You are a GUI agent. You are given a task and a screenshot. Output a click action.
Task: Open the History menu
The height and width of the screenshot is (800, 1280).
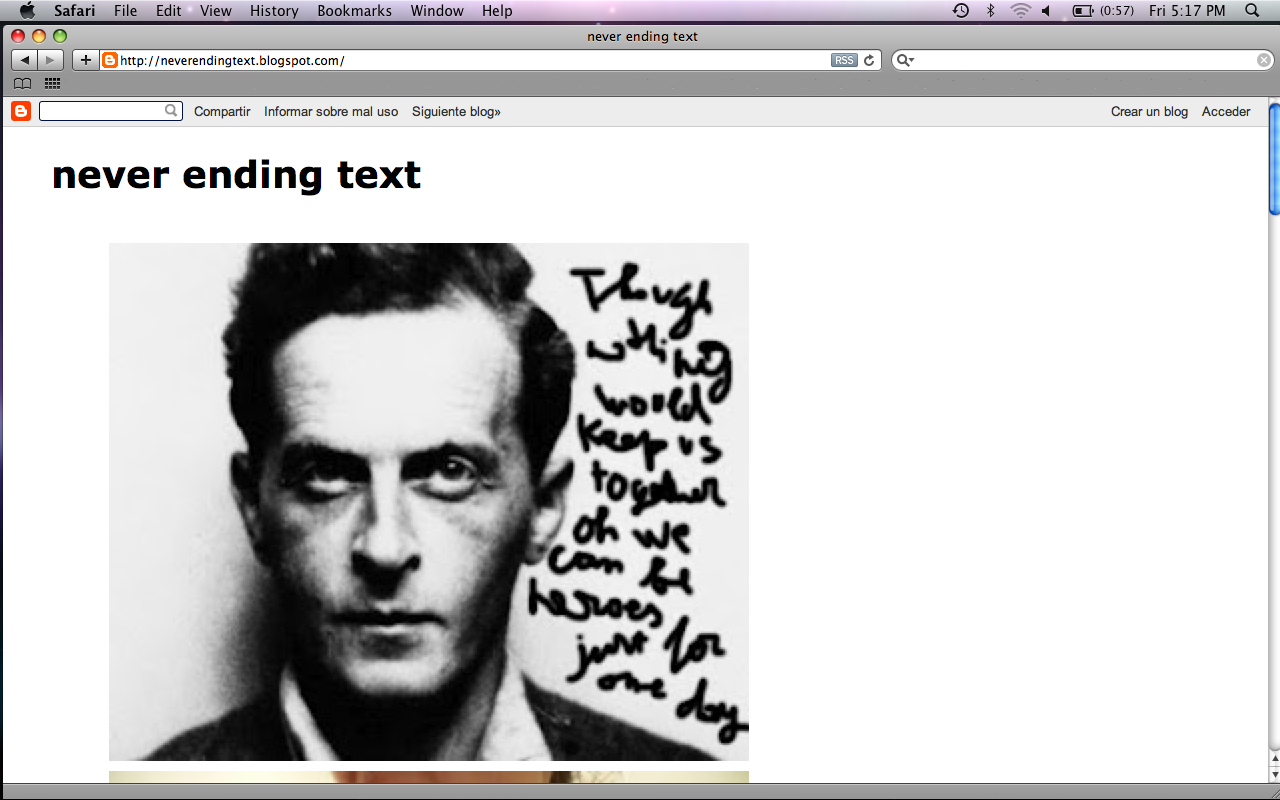coord(274,11)
